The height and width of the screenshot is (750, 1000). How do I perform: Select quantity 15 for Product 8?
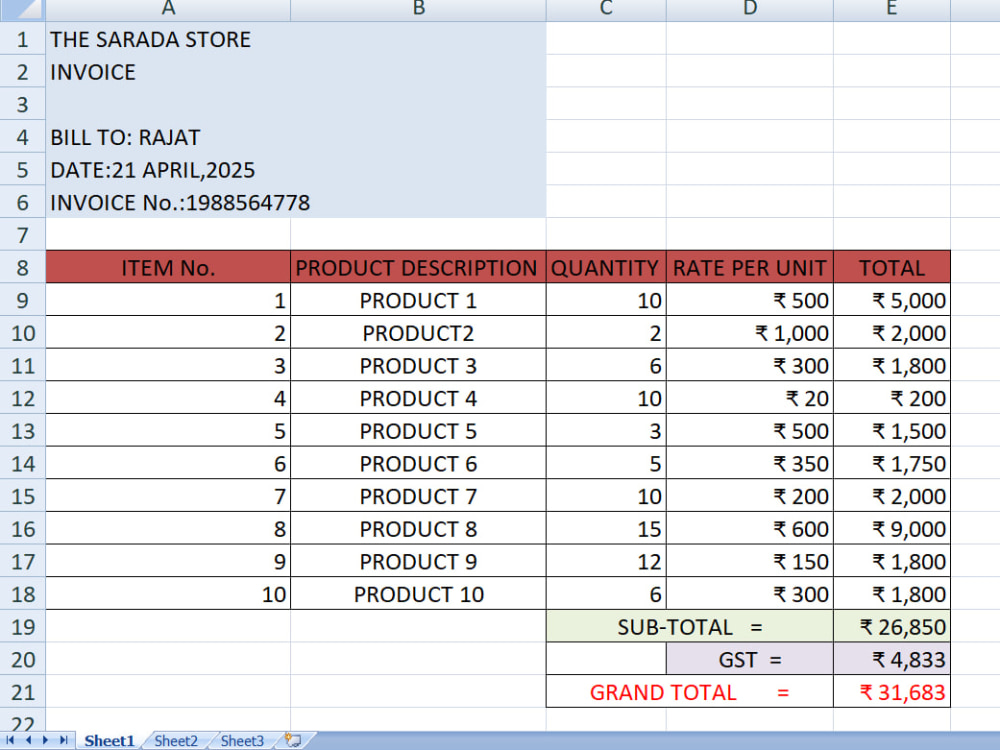click(x=606, y=529)
